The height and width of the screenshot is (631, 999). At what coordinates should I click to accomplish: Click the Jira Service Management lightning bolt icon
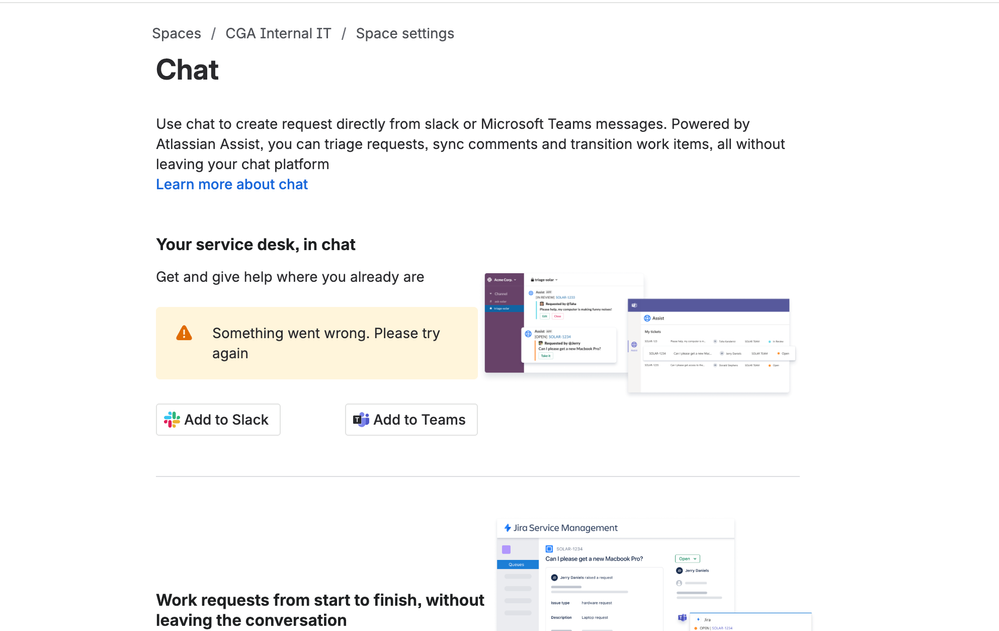[x=508, y=528]
